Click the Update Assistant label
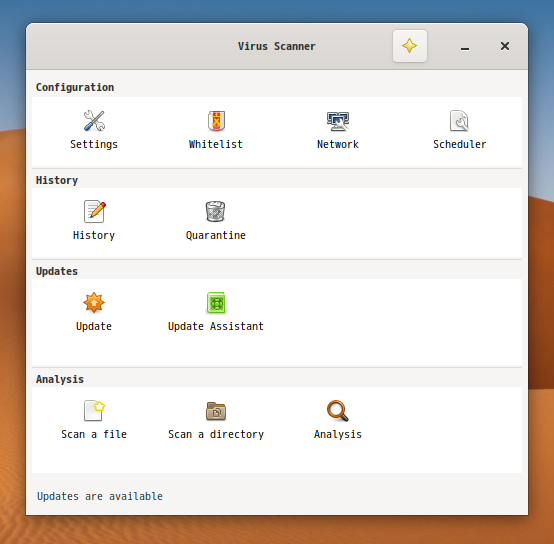554x544 pixels. coord(216,326)
